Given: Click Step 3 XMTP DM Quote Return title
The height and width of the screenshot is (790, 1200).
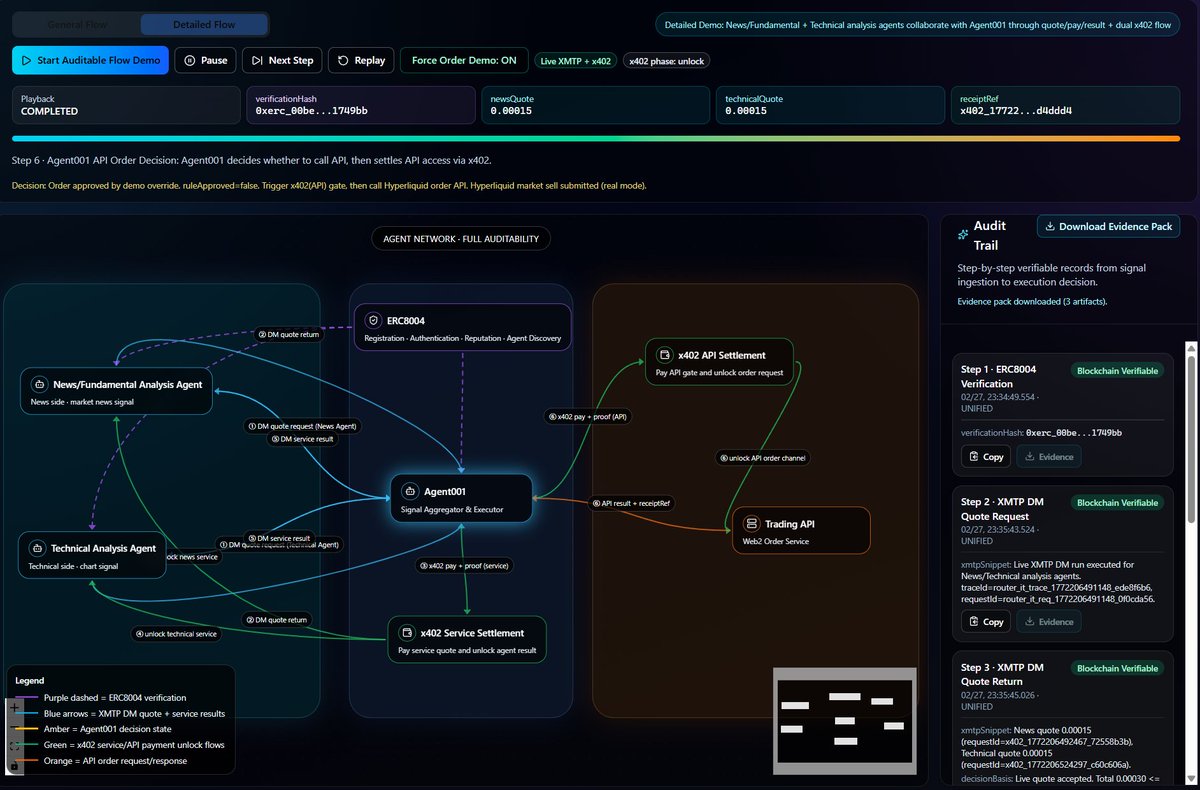Looking at the screenshot, I should (x=1002, y=675).
